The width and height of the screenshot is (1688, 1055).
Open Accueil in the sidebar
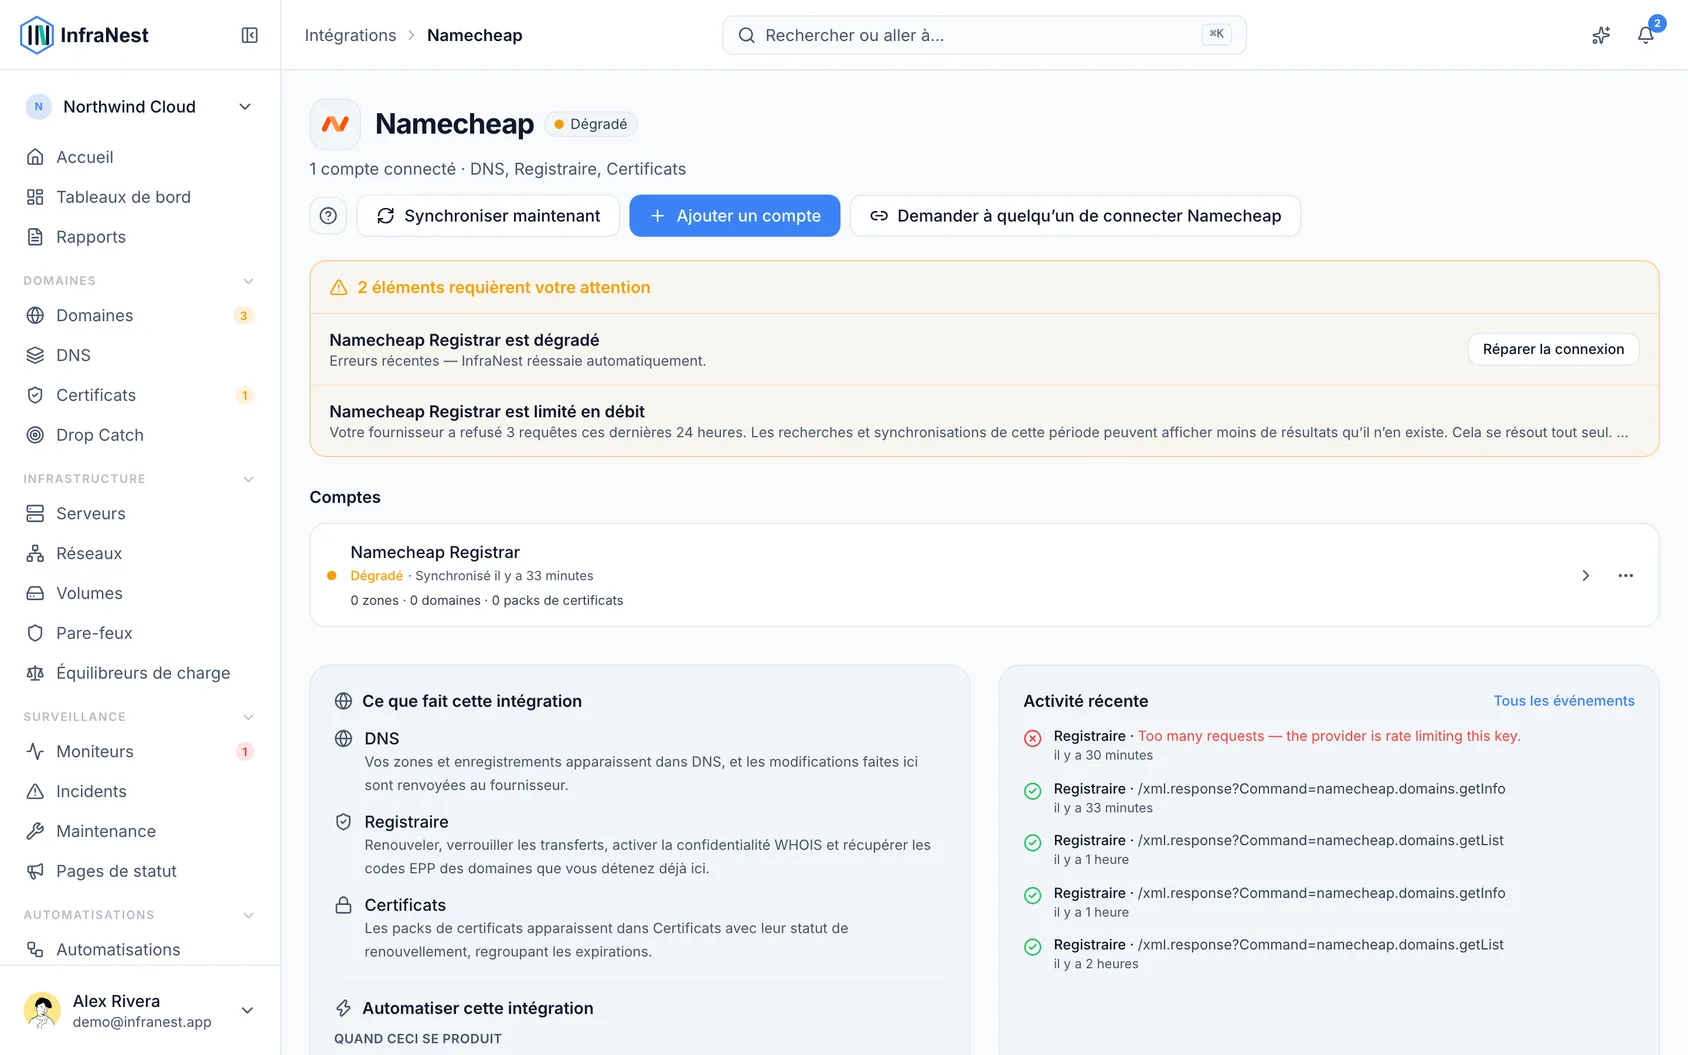pos(140,157)
